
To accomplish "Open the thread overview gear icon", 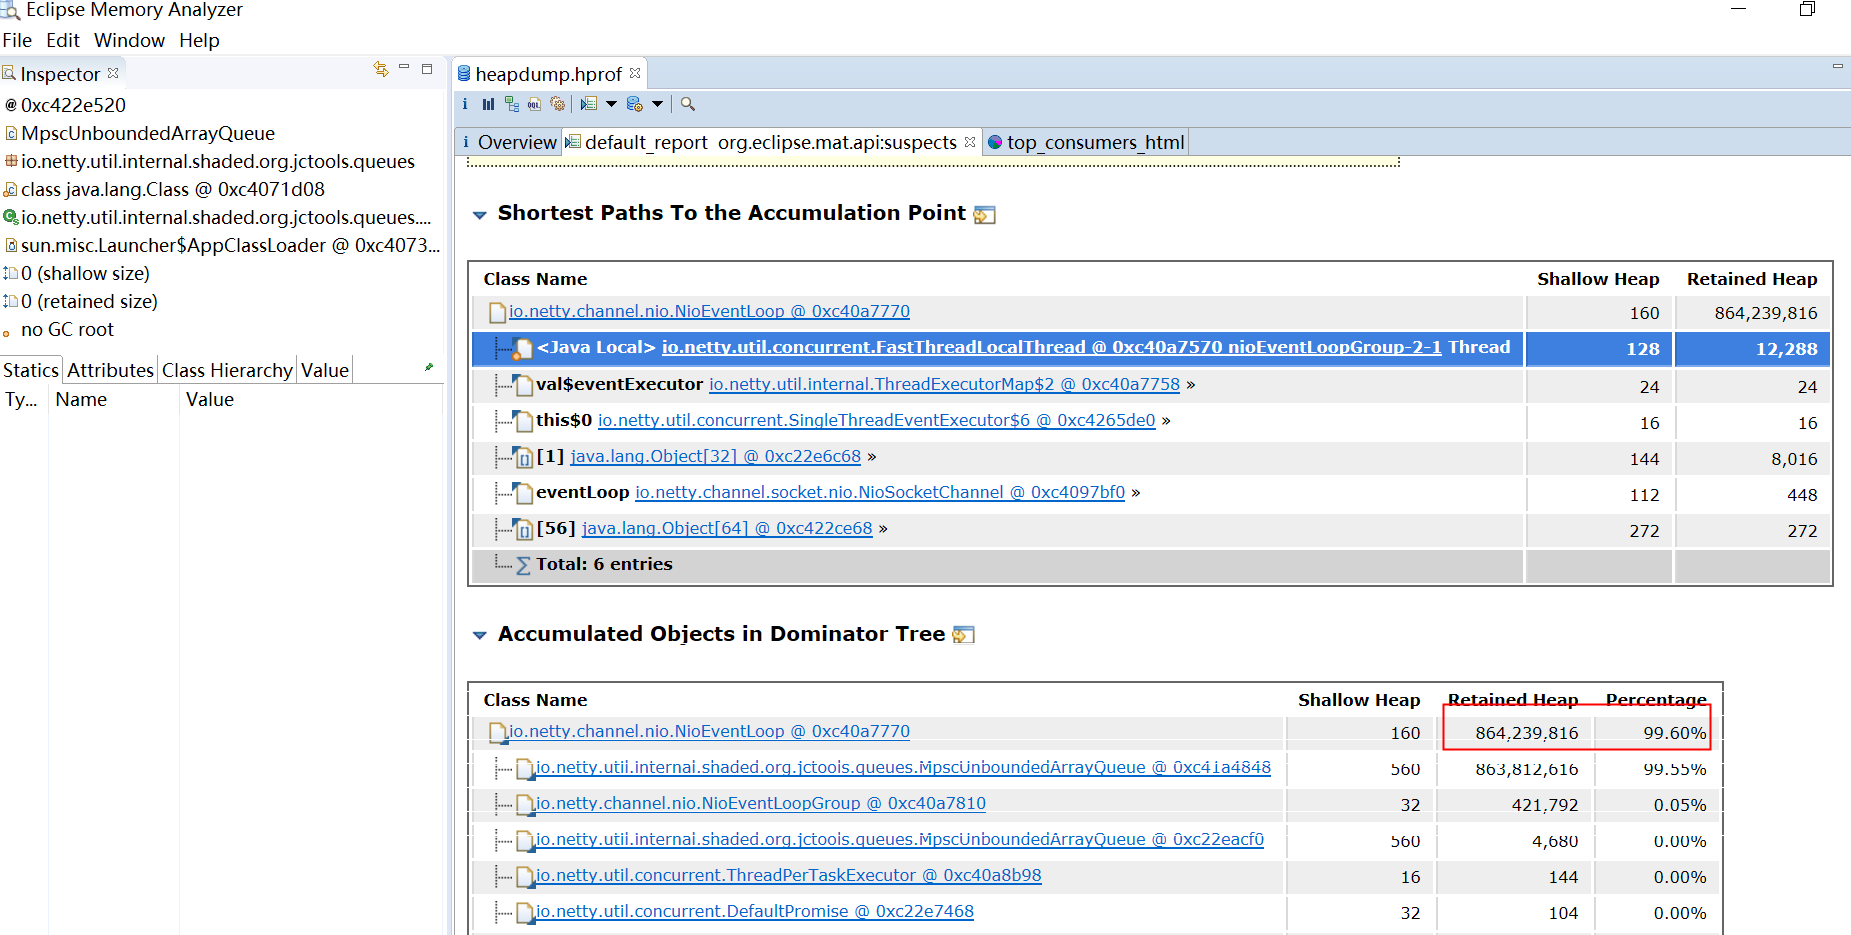I will point(558,104).
